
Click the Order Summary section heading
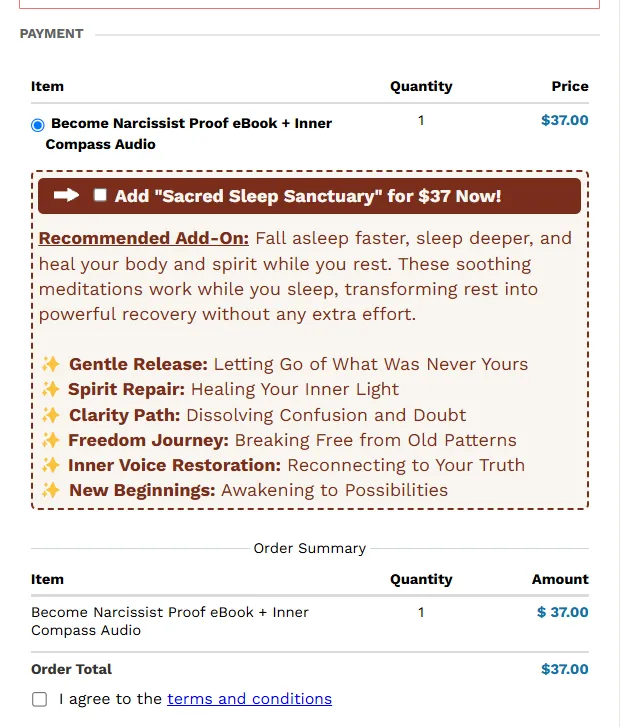310,548
